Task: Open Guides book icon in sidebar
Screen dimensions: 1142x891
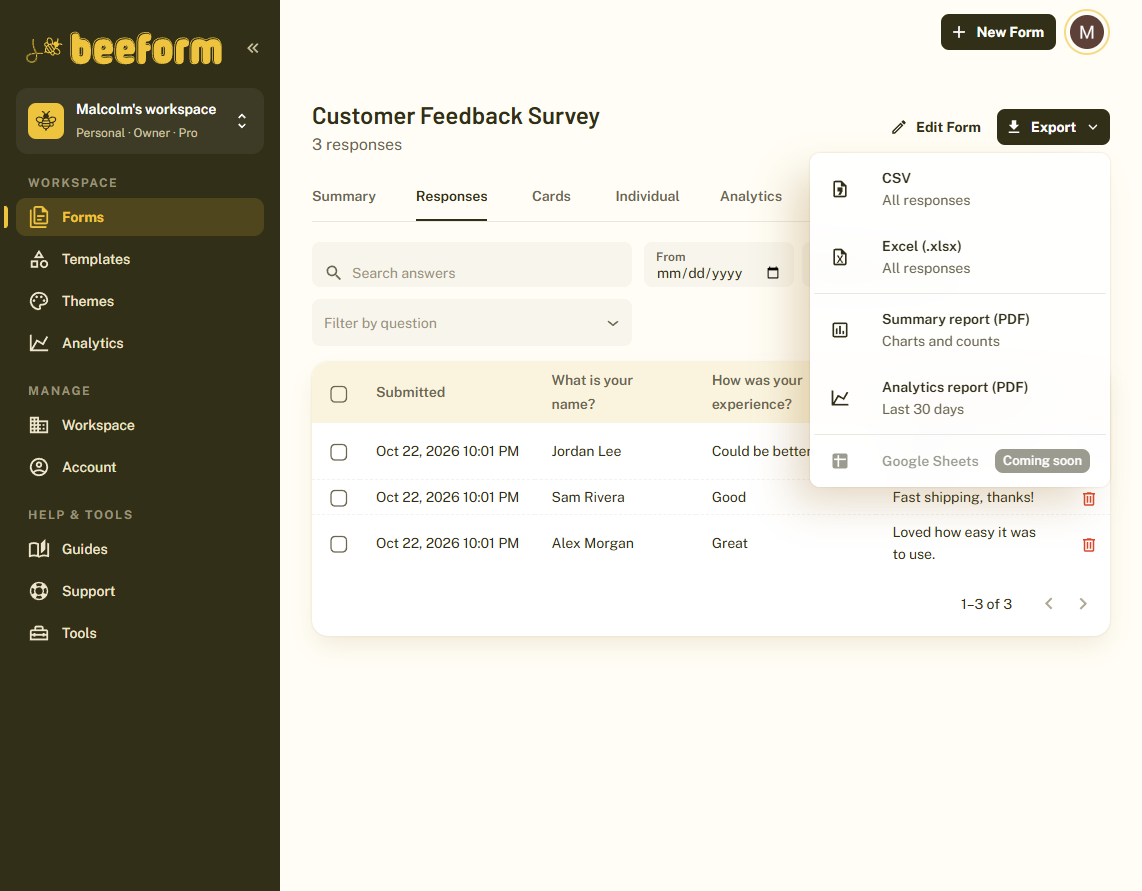Action: click(39, 549)
